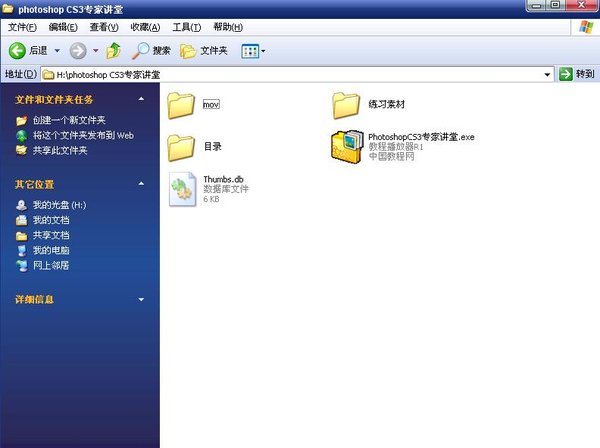This screenshot has width=600, height=448.
Task: Collapse the 文件和文件夹任务 panel
Action: pos(141,99)
